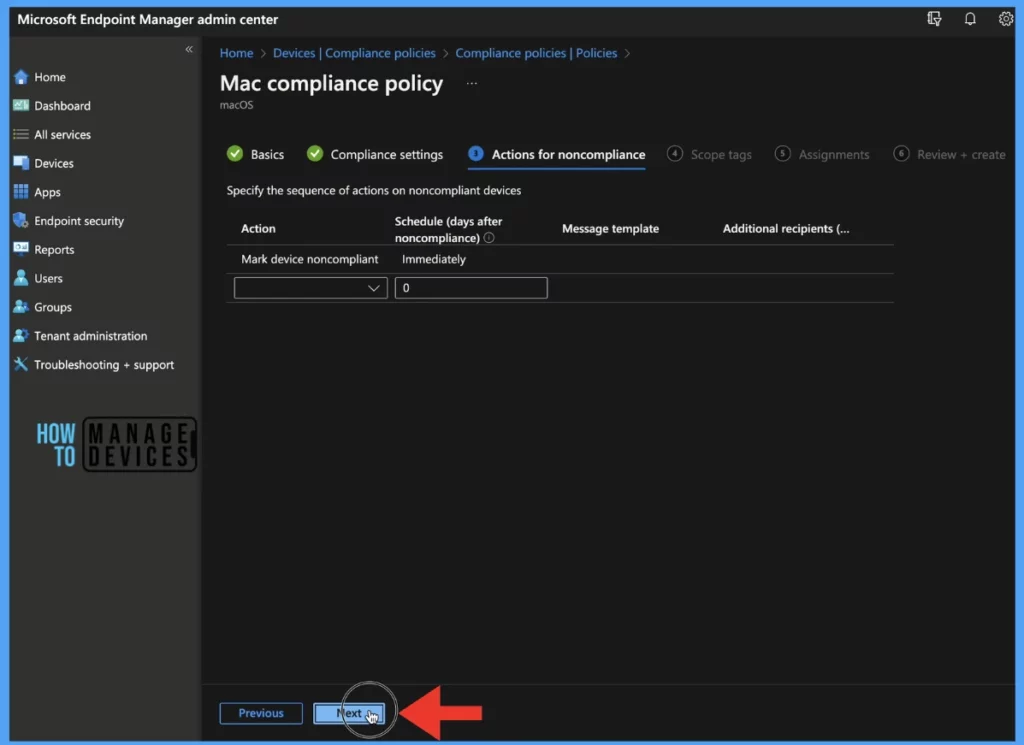Open Devices | Compliance policies breadcrumb
This screenshot has width=1024, height=745.
[x=354, y=53]
